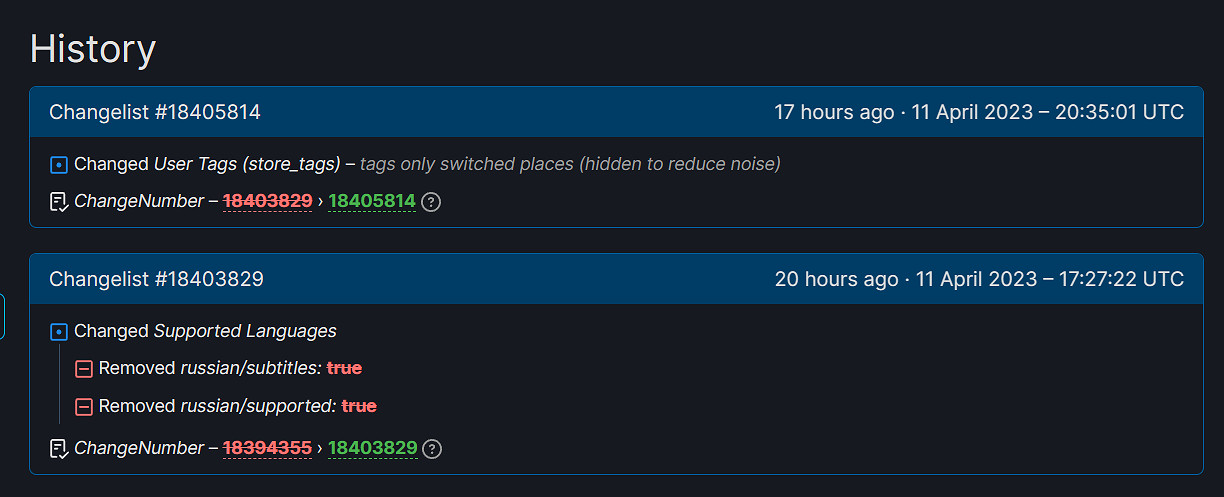Click the 20 hours ago timestamp
This screenshot has height=497, width=1224.
point(836,279)
